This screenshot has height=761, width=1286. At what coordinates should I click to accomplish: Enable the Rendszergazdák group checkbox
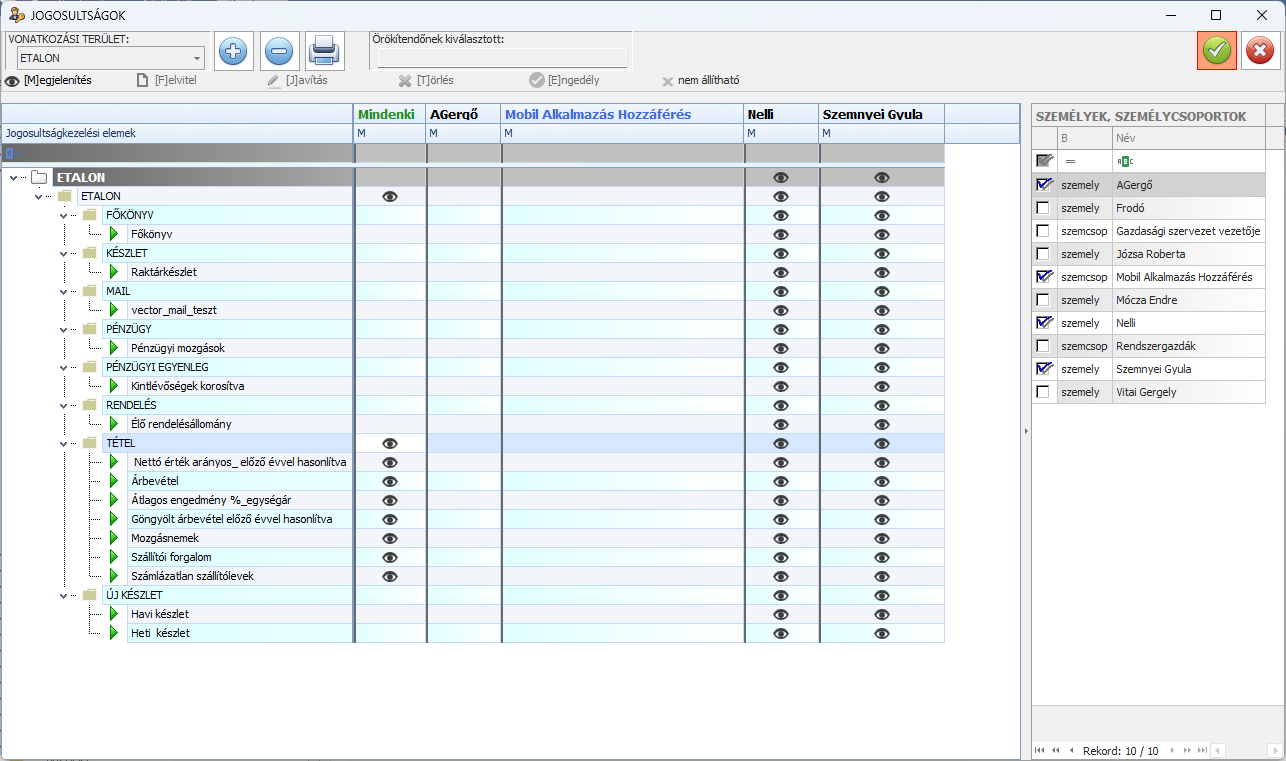1044,346
